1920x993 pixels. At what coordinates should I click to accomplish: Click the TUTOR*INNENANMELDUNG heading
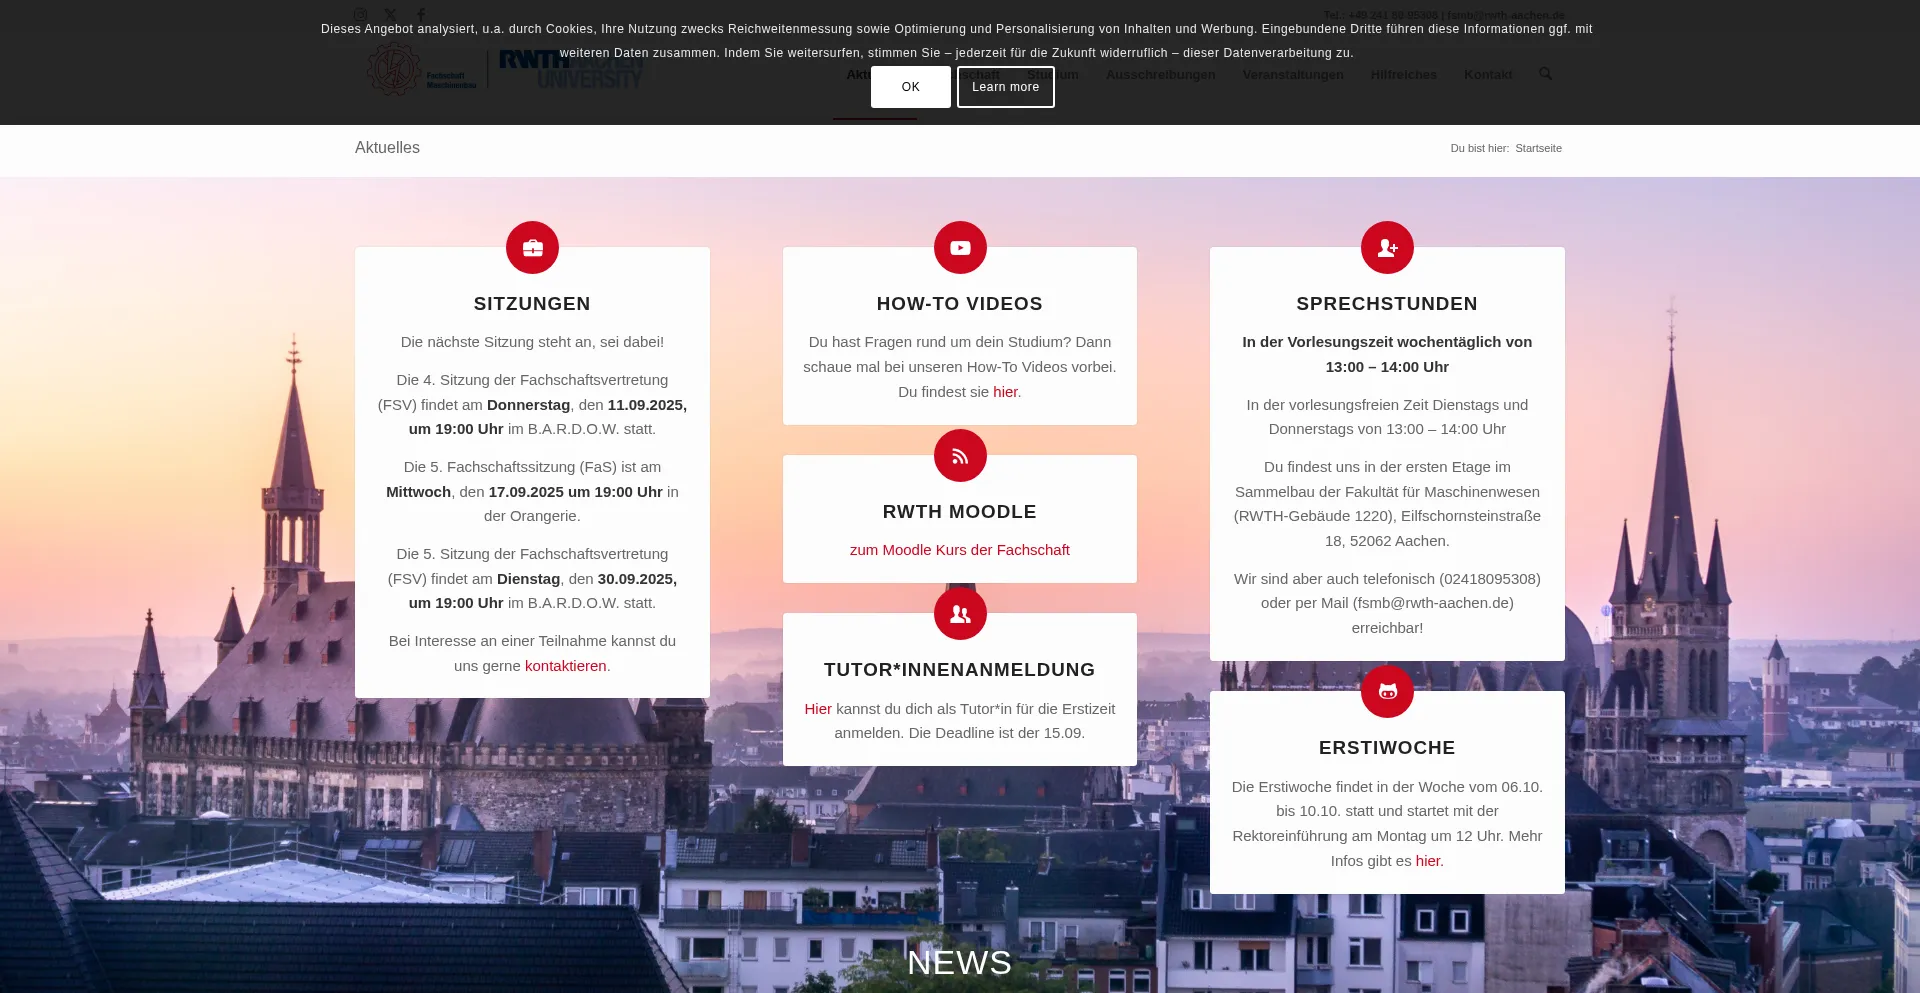pos(960,670)
